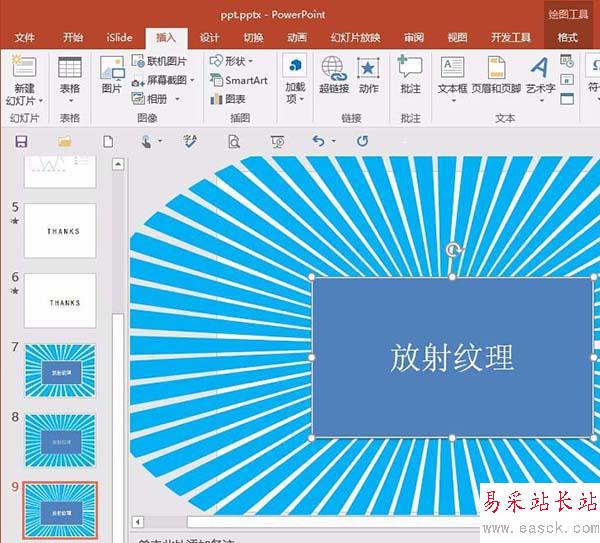The image size is (600, 543).
Task: Click the Print Preview icon
Action: [234, 142]
